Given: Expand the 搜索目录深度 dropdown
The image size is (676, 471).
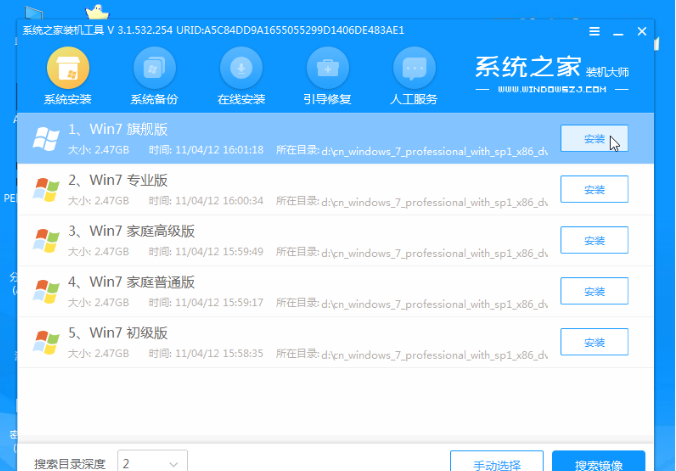Looking at the screenshot, I should [152, 462].
